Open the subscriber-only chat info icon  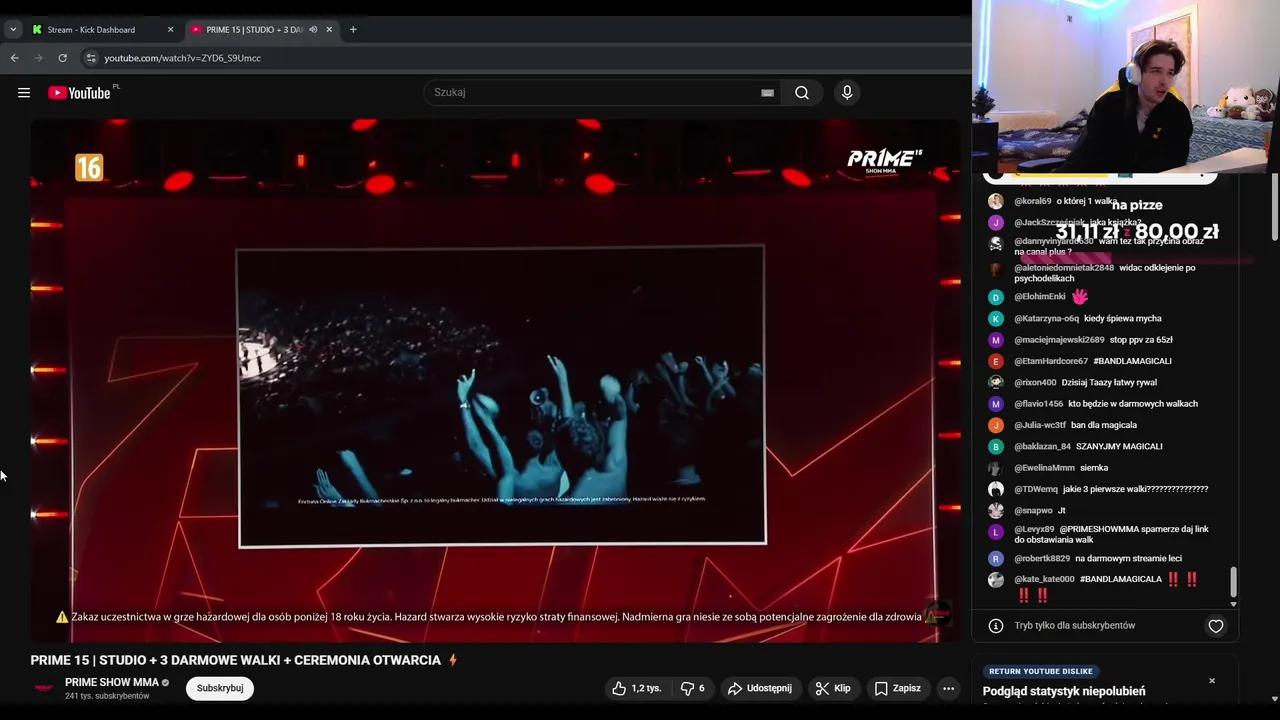(996, 626)
